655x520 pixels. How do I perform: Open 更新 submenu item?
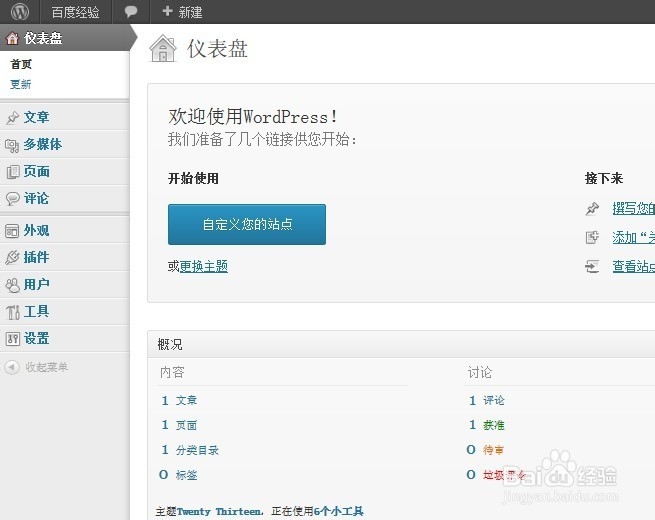tap(20, 84)
